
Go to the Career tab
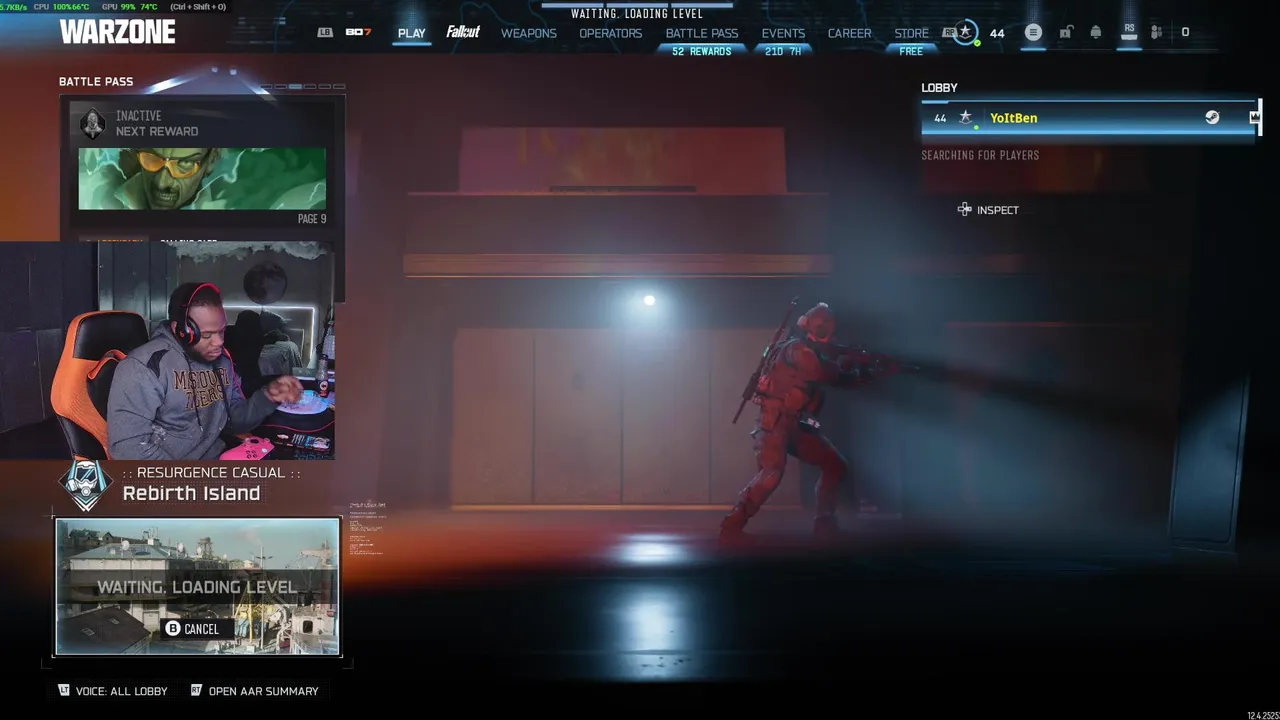point(849,33)
